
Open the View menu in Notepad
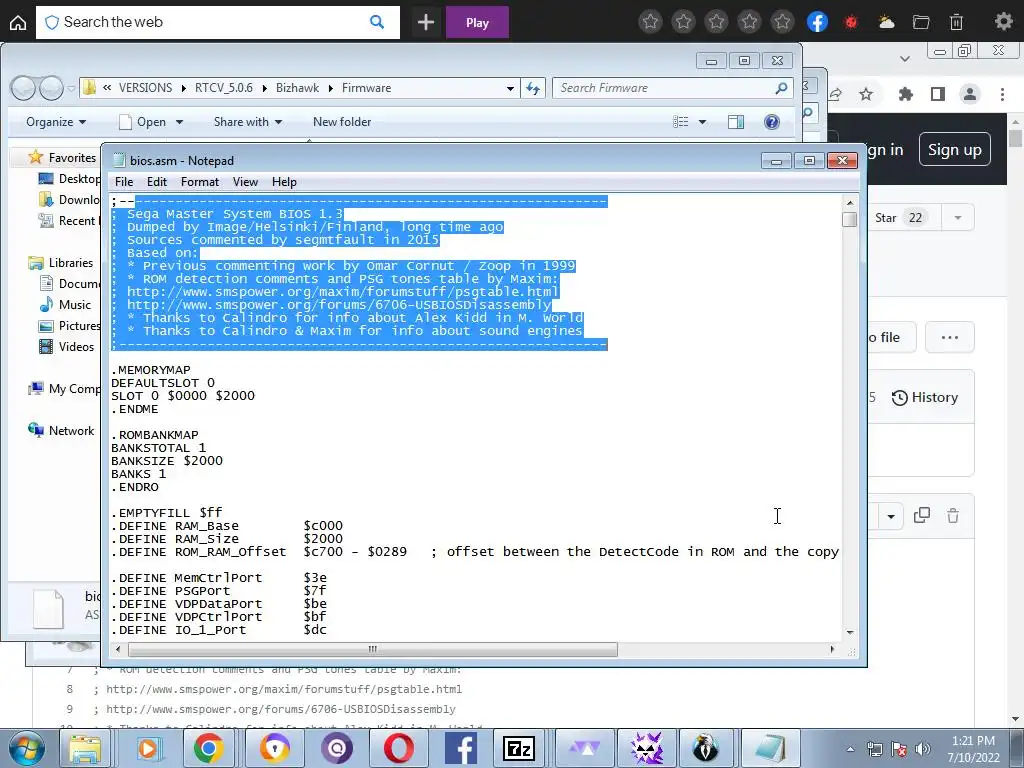pos(246,182)
